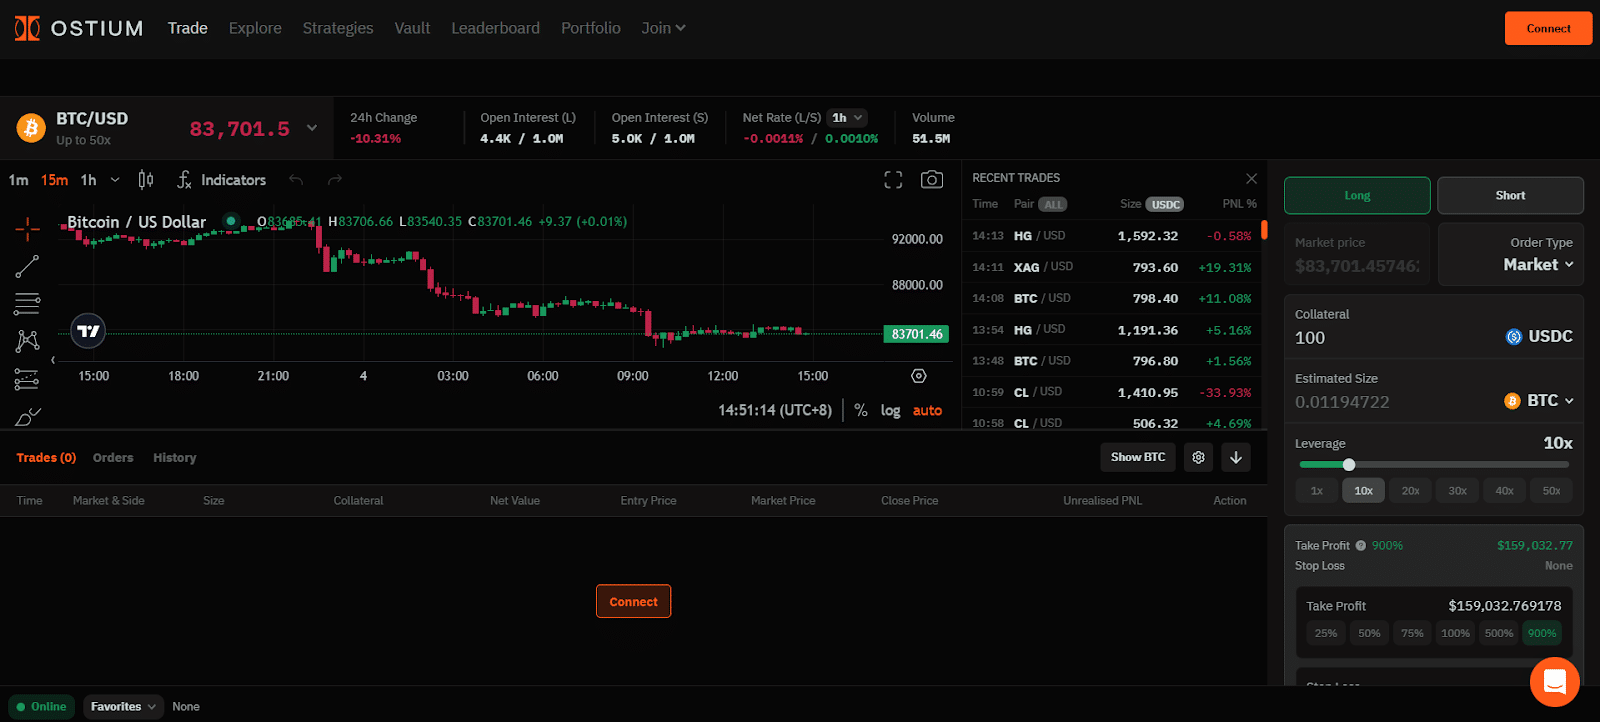Select the trend line drawing tool
The image size is (1600, 722).
pyautogui.click(x=28, y=266)
